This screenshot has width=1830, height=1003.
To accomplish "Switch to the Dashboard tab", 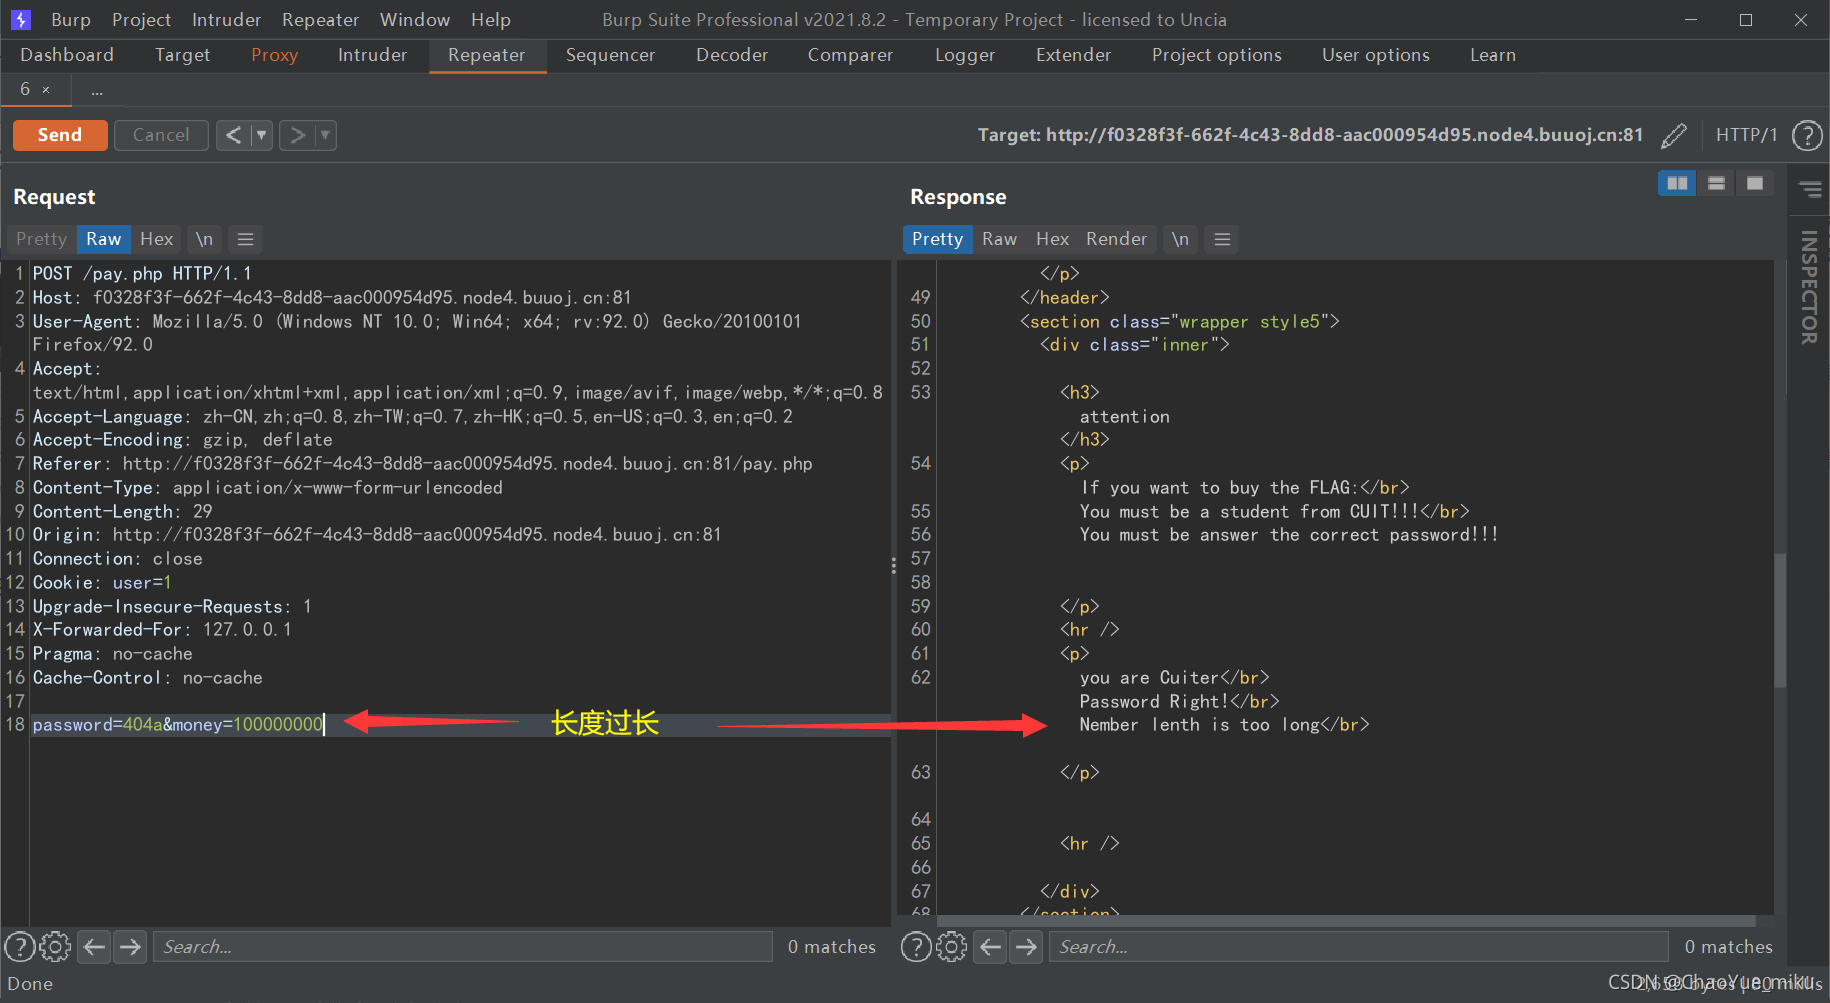I will pos(67,55).
